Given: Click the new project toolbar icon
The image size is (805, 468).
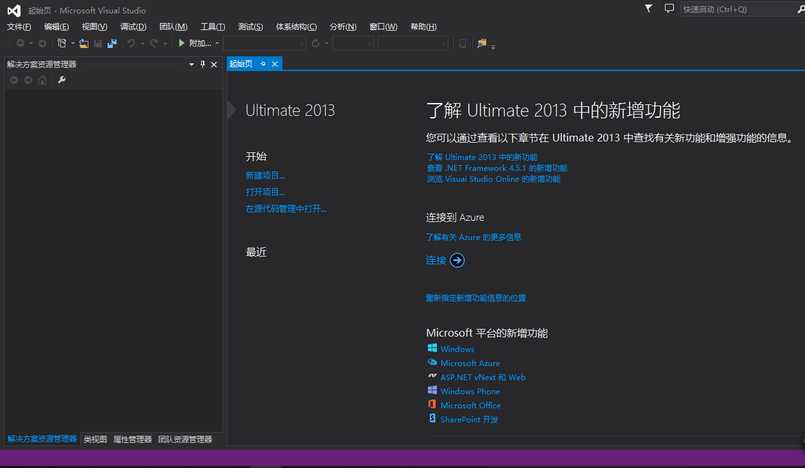Looking at the screenshot, I should click(x=62, y=43).
